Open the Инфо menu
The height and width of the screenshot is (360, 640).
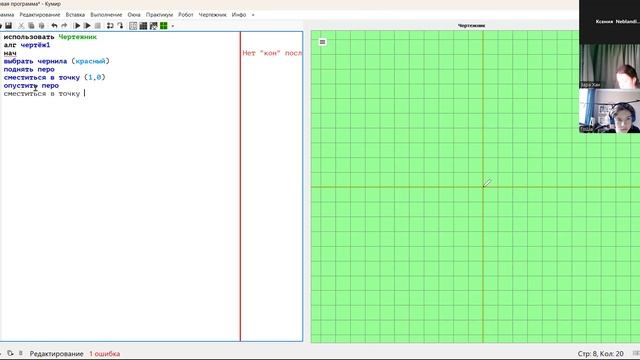[239, 15]
